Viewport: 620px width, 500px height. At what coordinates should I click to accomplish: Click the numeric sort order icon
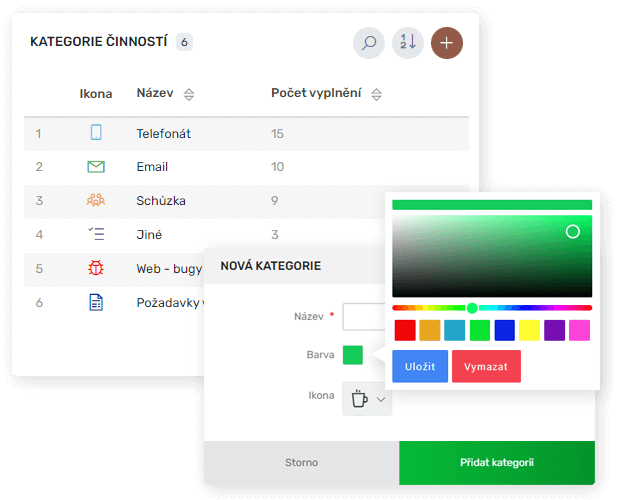(x=408, y=43)
